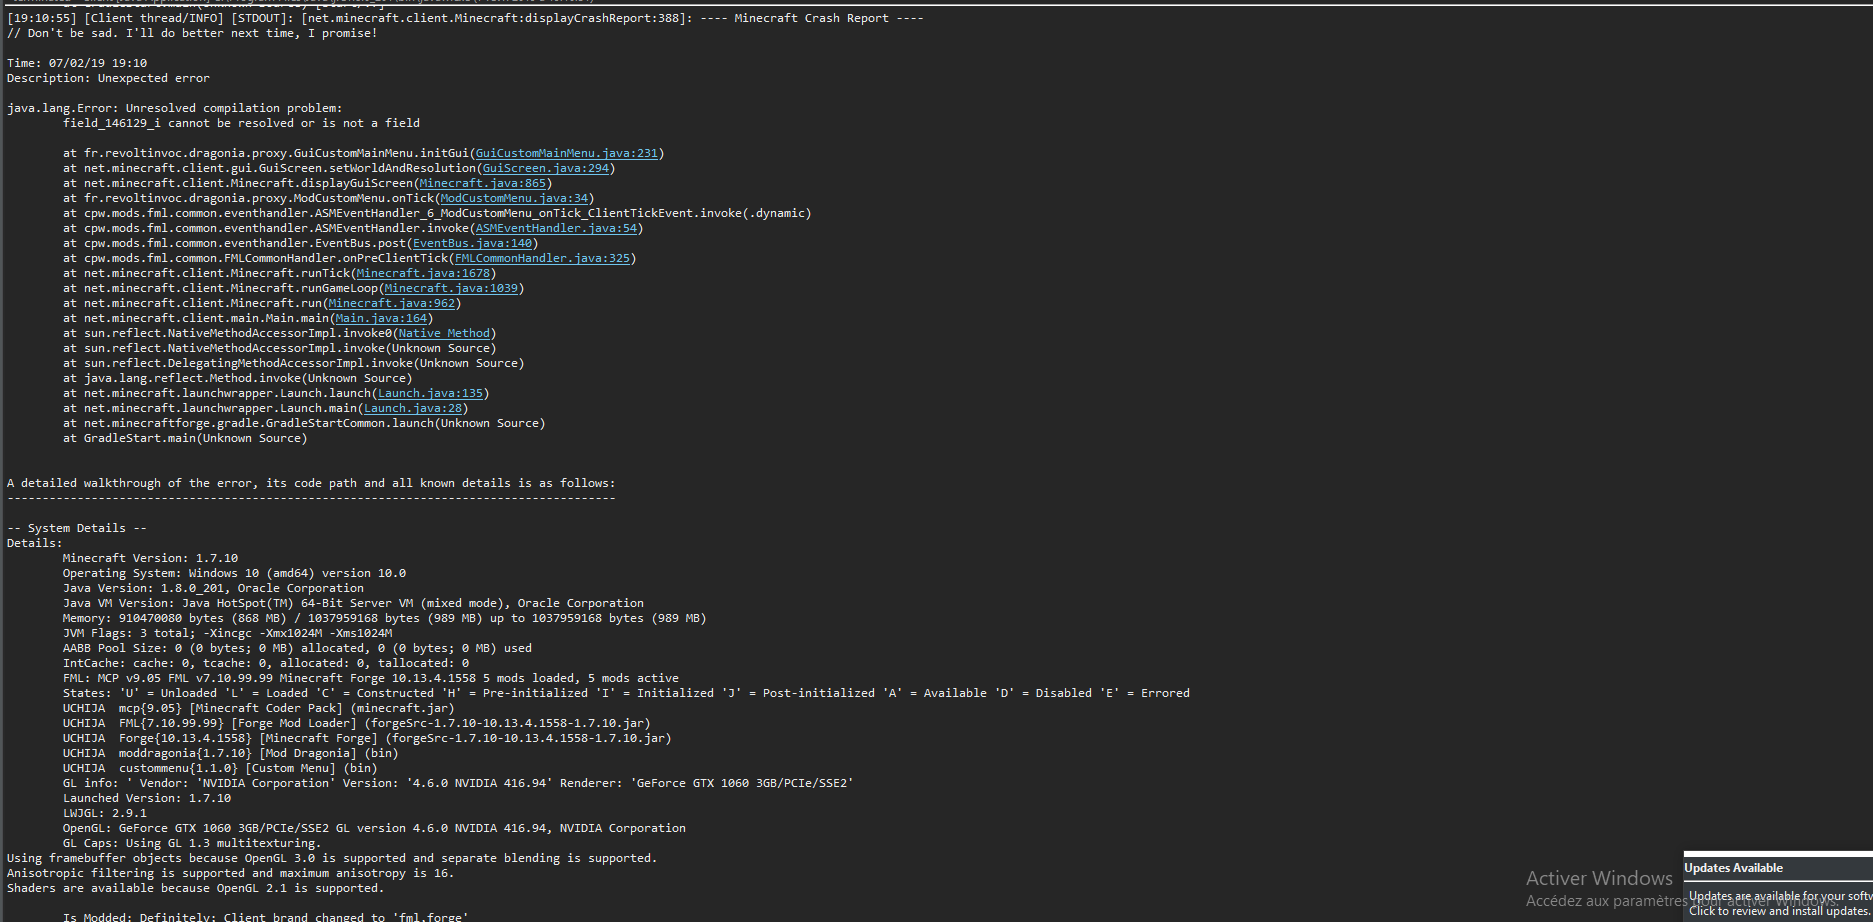
Task: Open the Minecraft.java:1039 runGameLoop link
Action: tap(451, 288)
